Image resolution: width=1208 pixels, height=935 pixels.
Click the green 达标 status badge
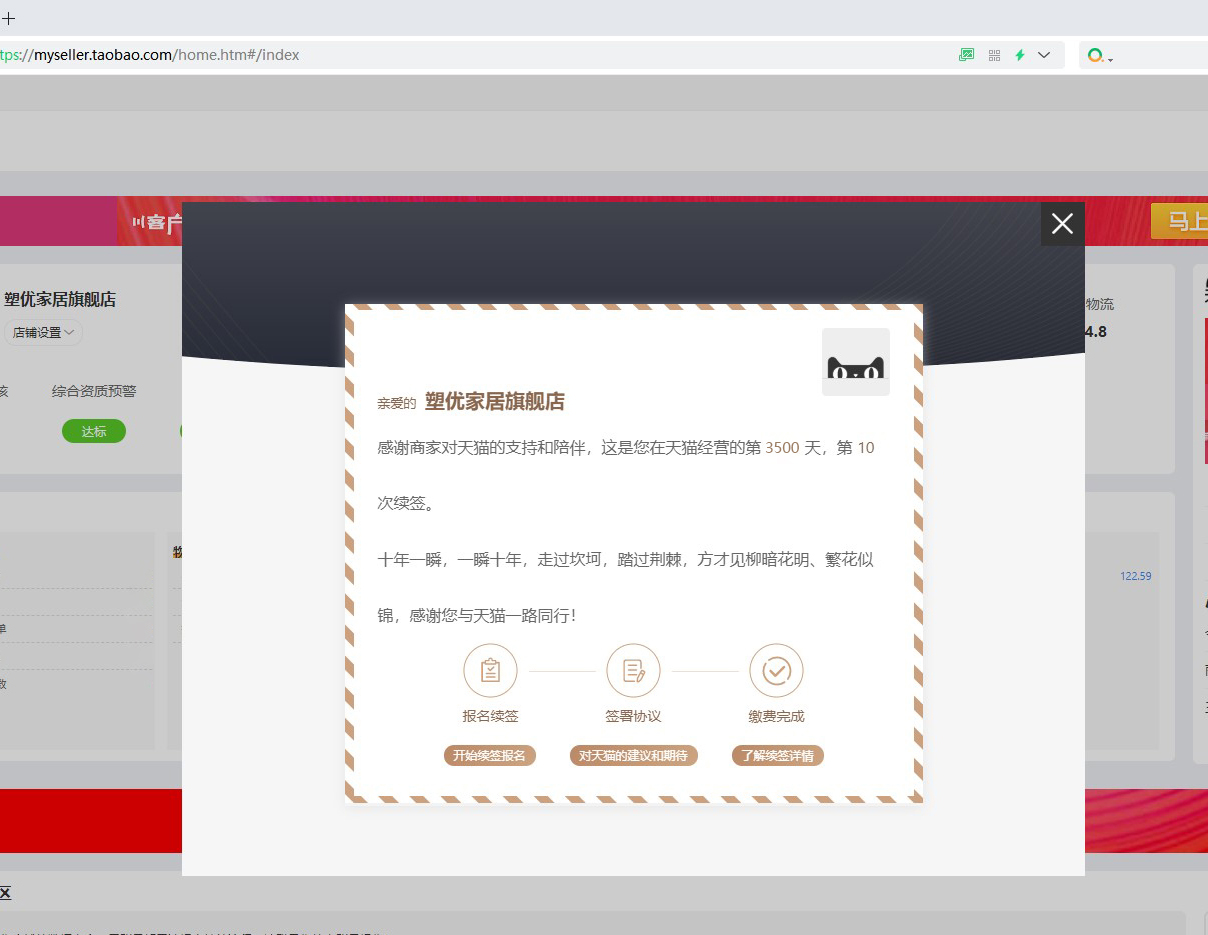[94, 431]
